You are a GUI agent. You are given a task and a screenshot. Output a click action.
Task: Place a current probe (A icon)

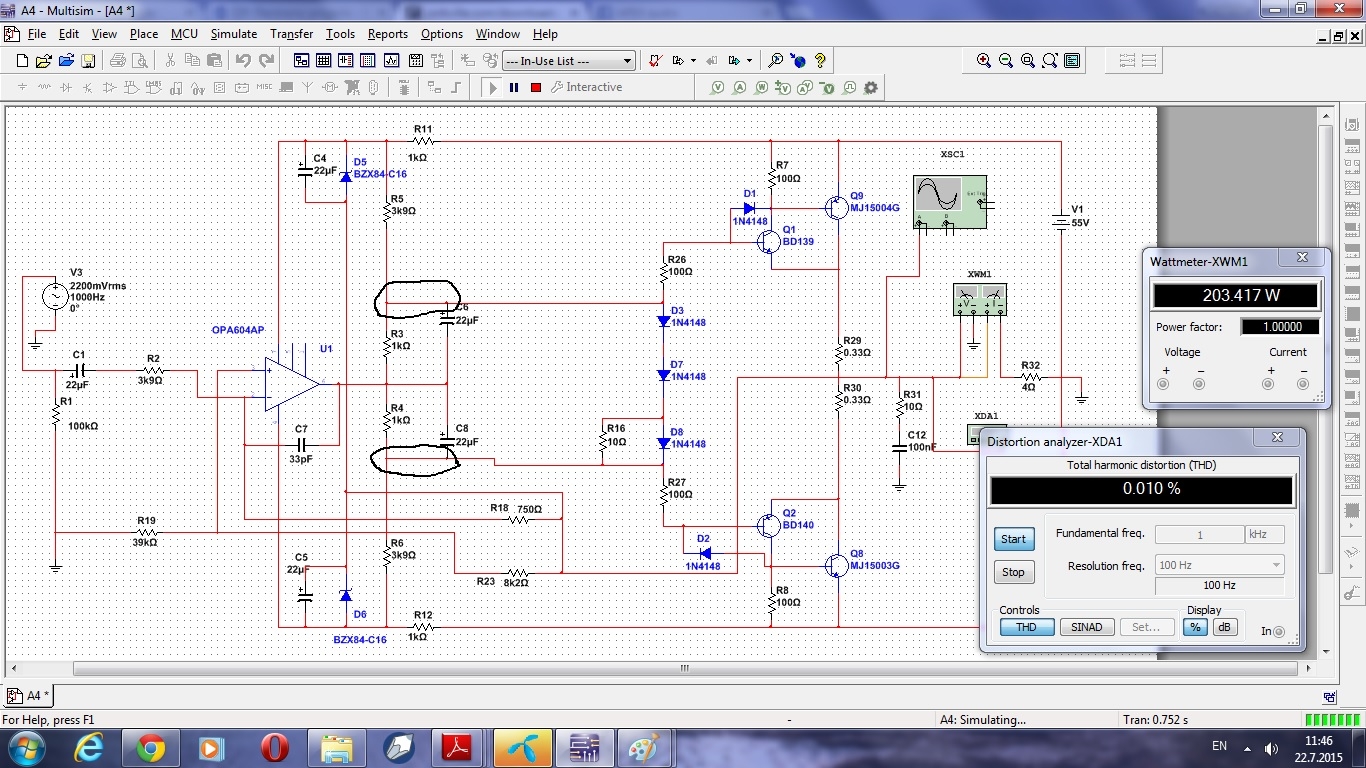click(740, 88)
